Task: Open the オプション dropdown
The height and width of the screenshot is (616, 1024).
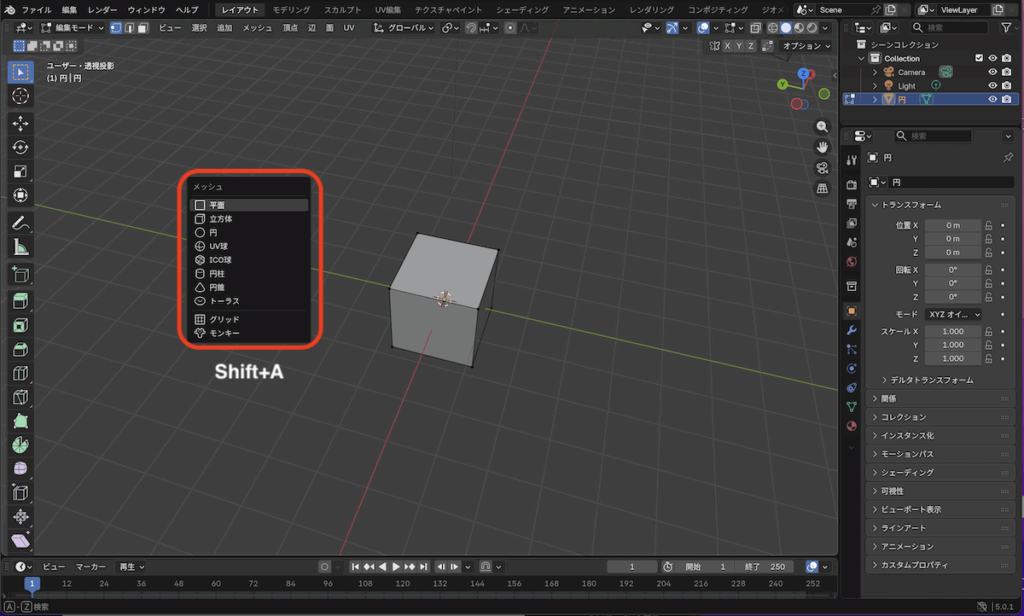Action: tap(805, 46)
